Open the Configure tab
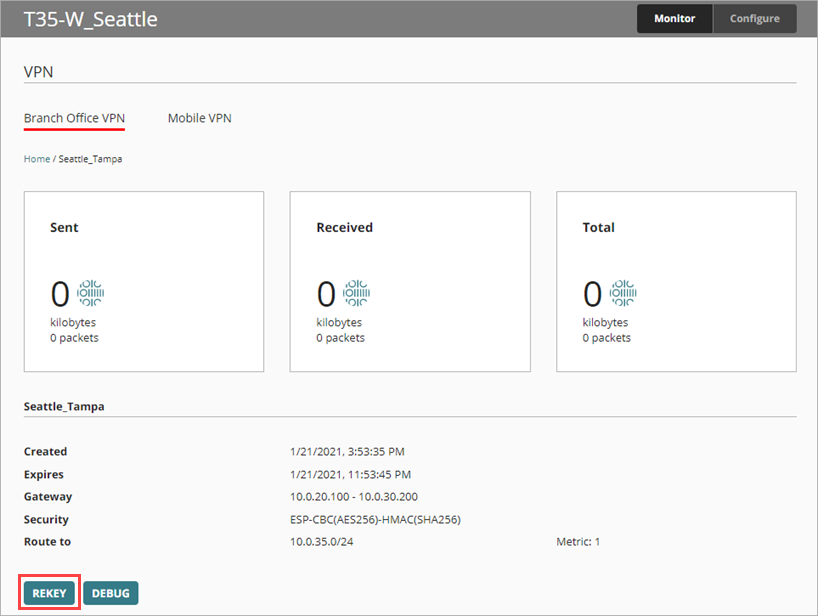The image size is (818, 616). pyautogui.click(x=754, y=19)
